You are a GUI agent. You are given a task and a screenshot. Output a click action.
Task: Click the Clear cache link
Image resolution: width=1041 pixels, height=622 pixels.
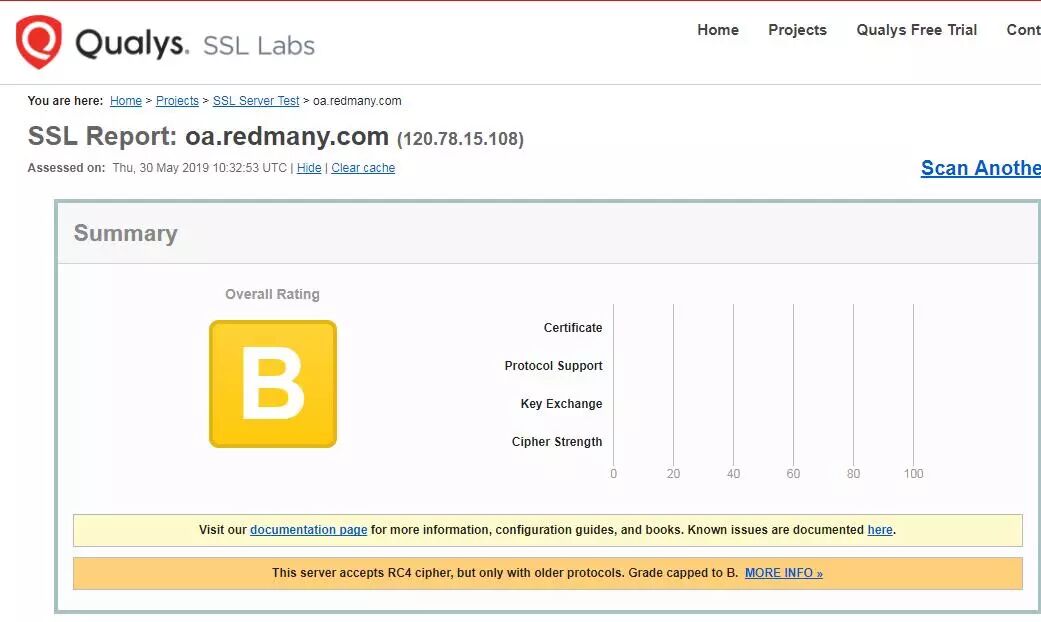pos(363,168)
